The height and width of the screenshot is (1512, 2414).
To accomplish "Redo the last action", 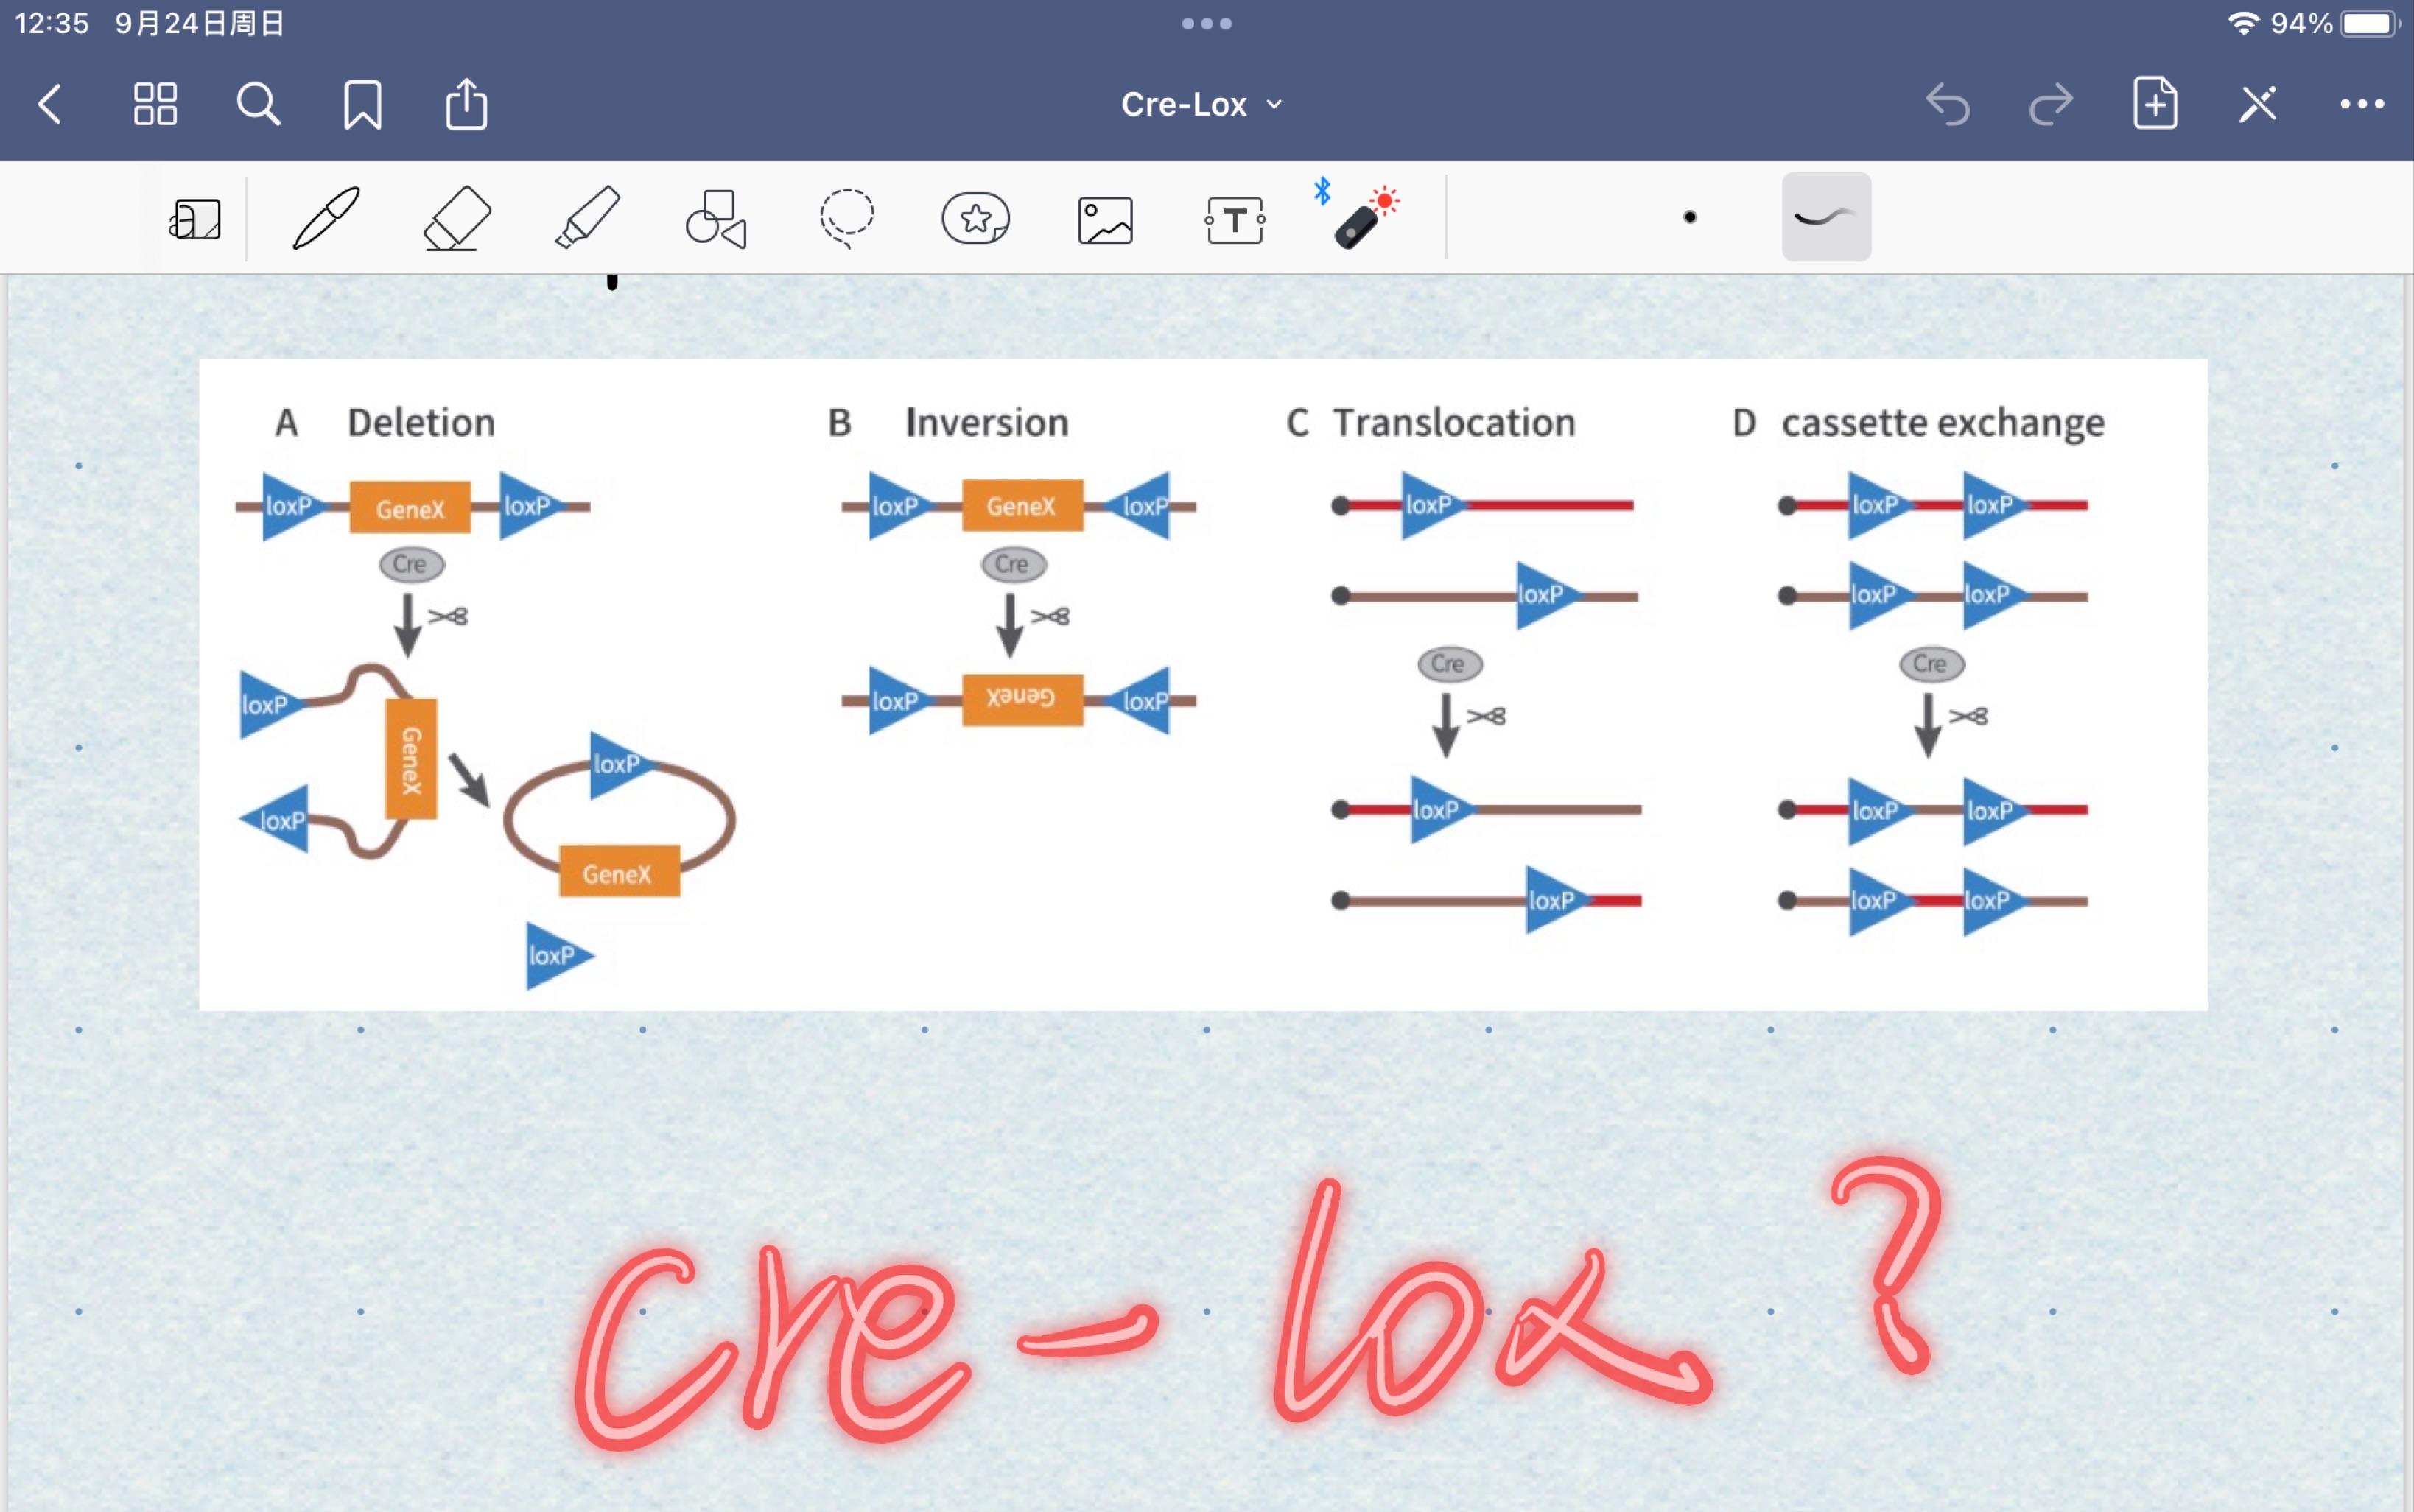I will coord(2051,104).
